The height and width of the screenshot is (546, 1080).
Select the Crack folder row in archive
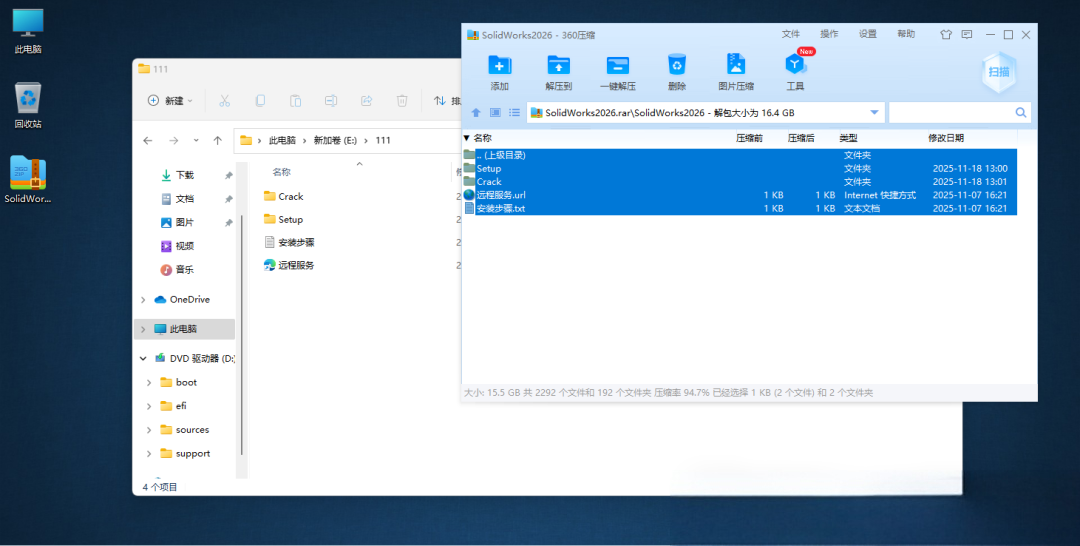[x=740, y=182]
